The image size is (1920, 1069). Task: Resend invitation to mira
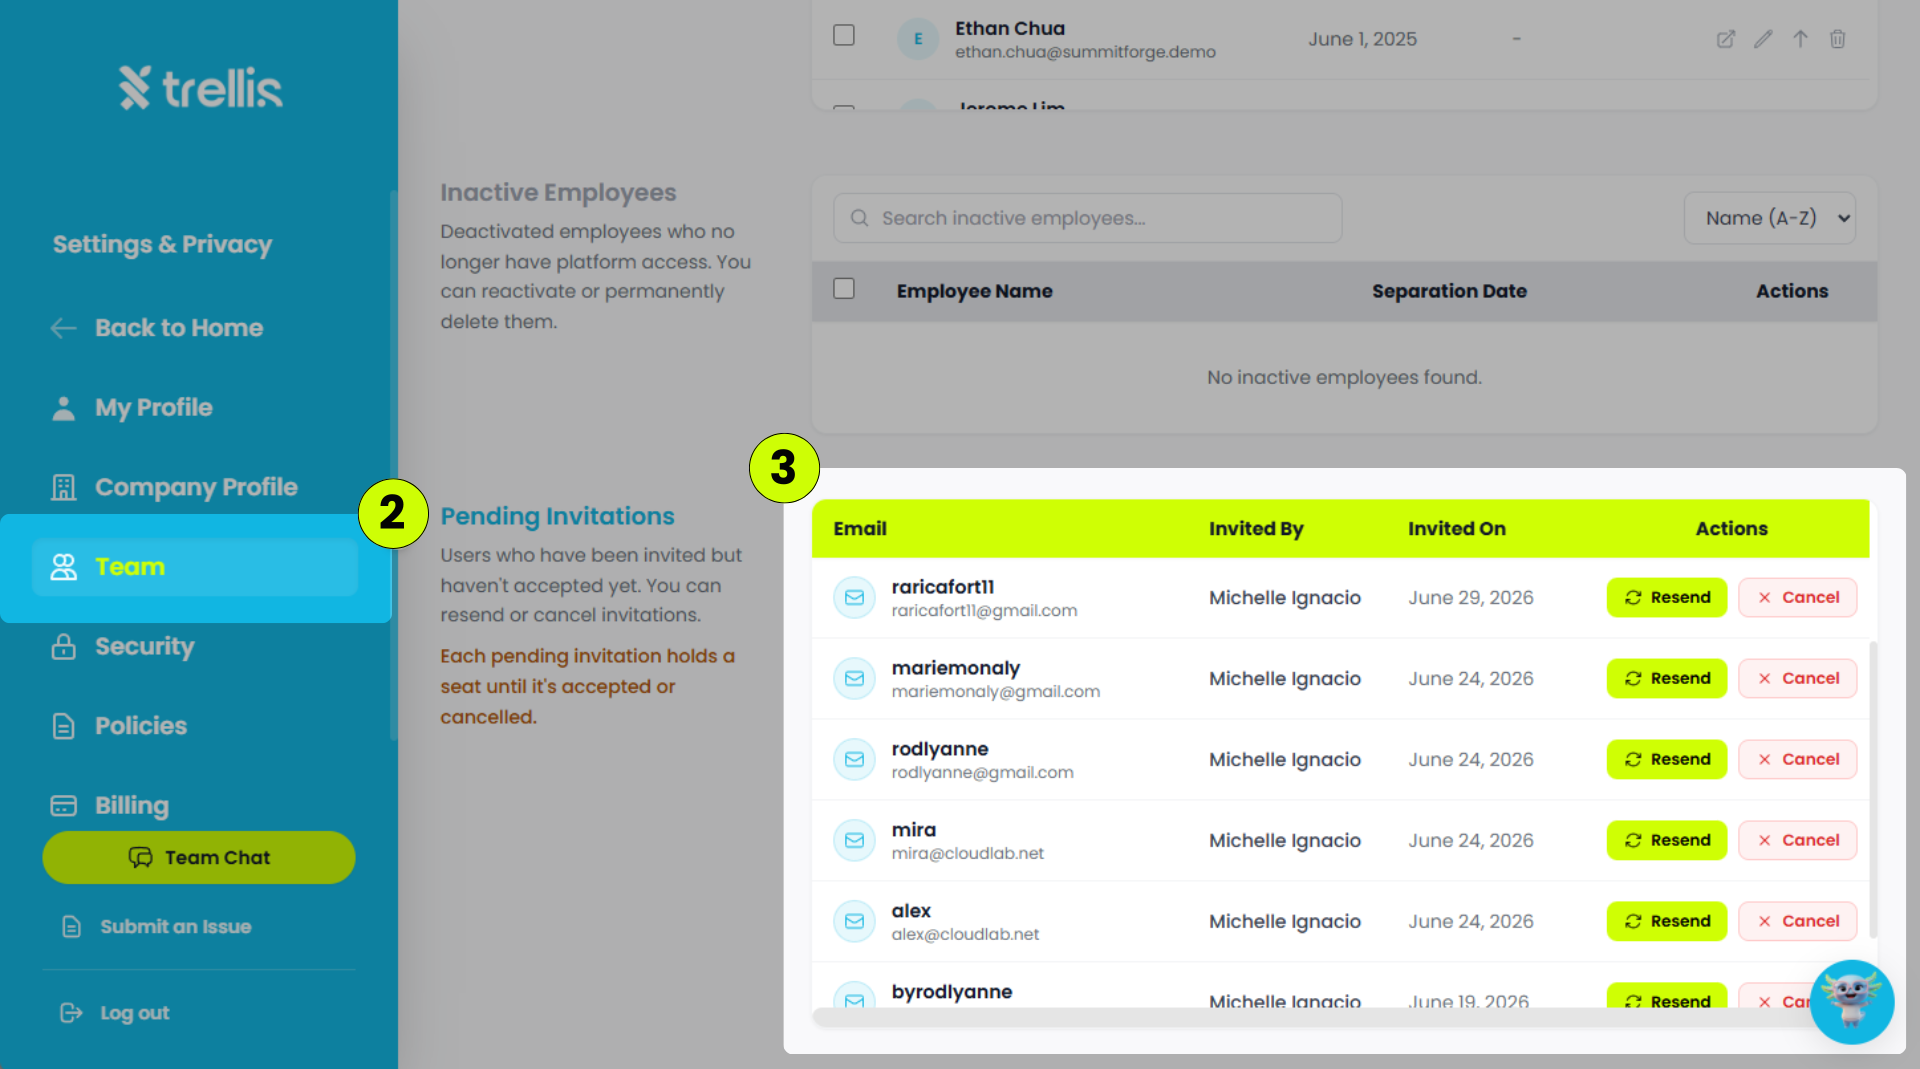1667,840
